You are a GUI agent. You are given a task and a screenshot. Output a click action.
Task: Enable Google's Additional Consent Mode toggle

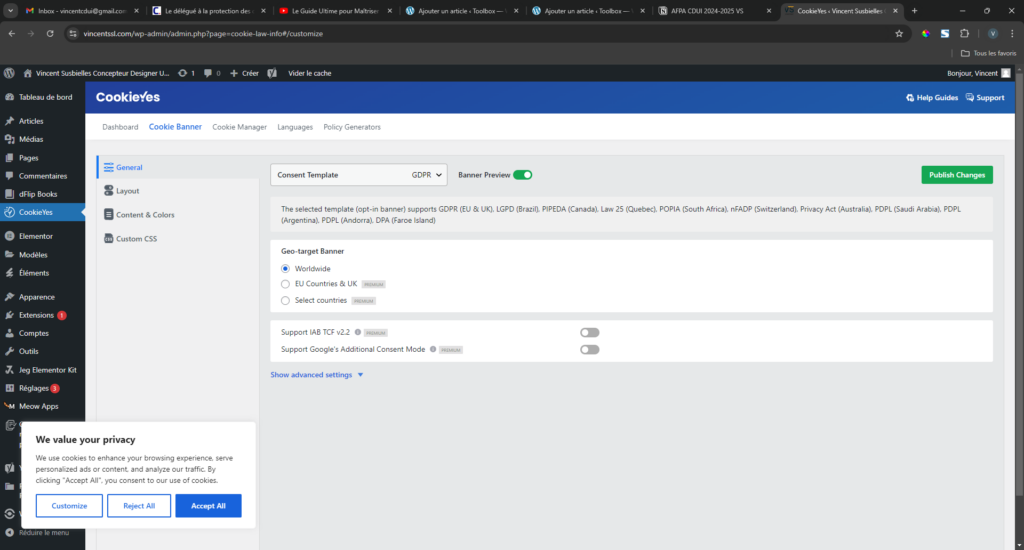point(589,350)
